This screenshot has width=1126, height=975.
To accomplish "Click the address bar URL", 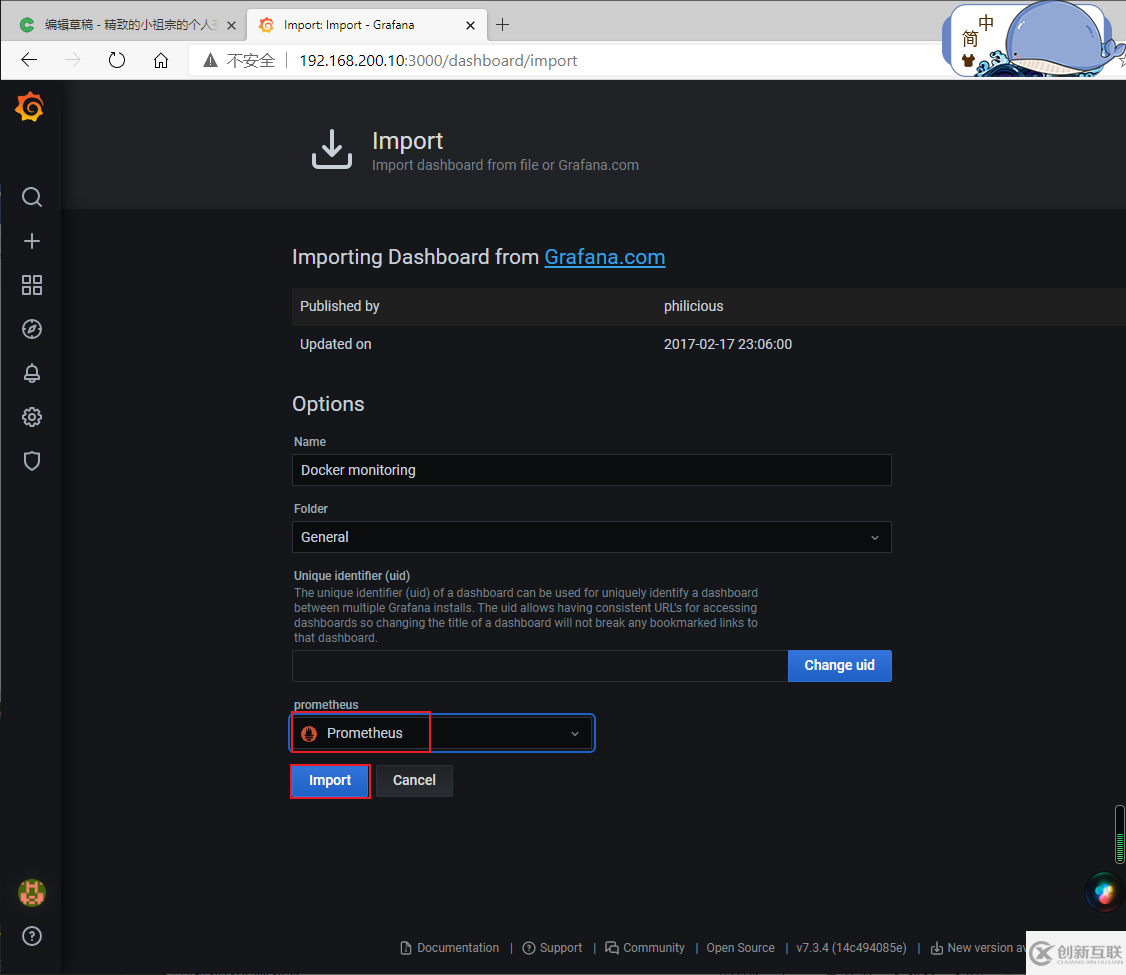I will [438, 61].
